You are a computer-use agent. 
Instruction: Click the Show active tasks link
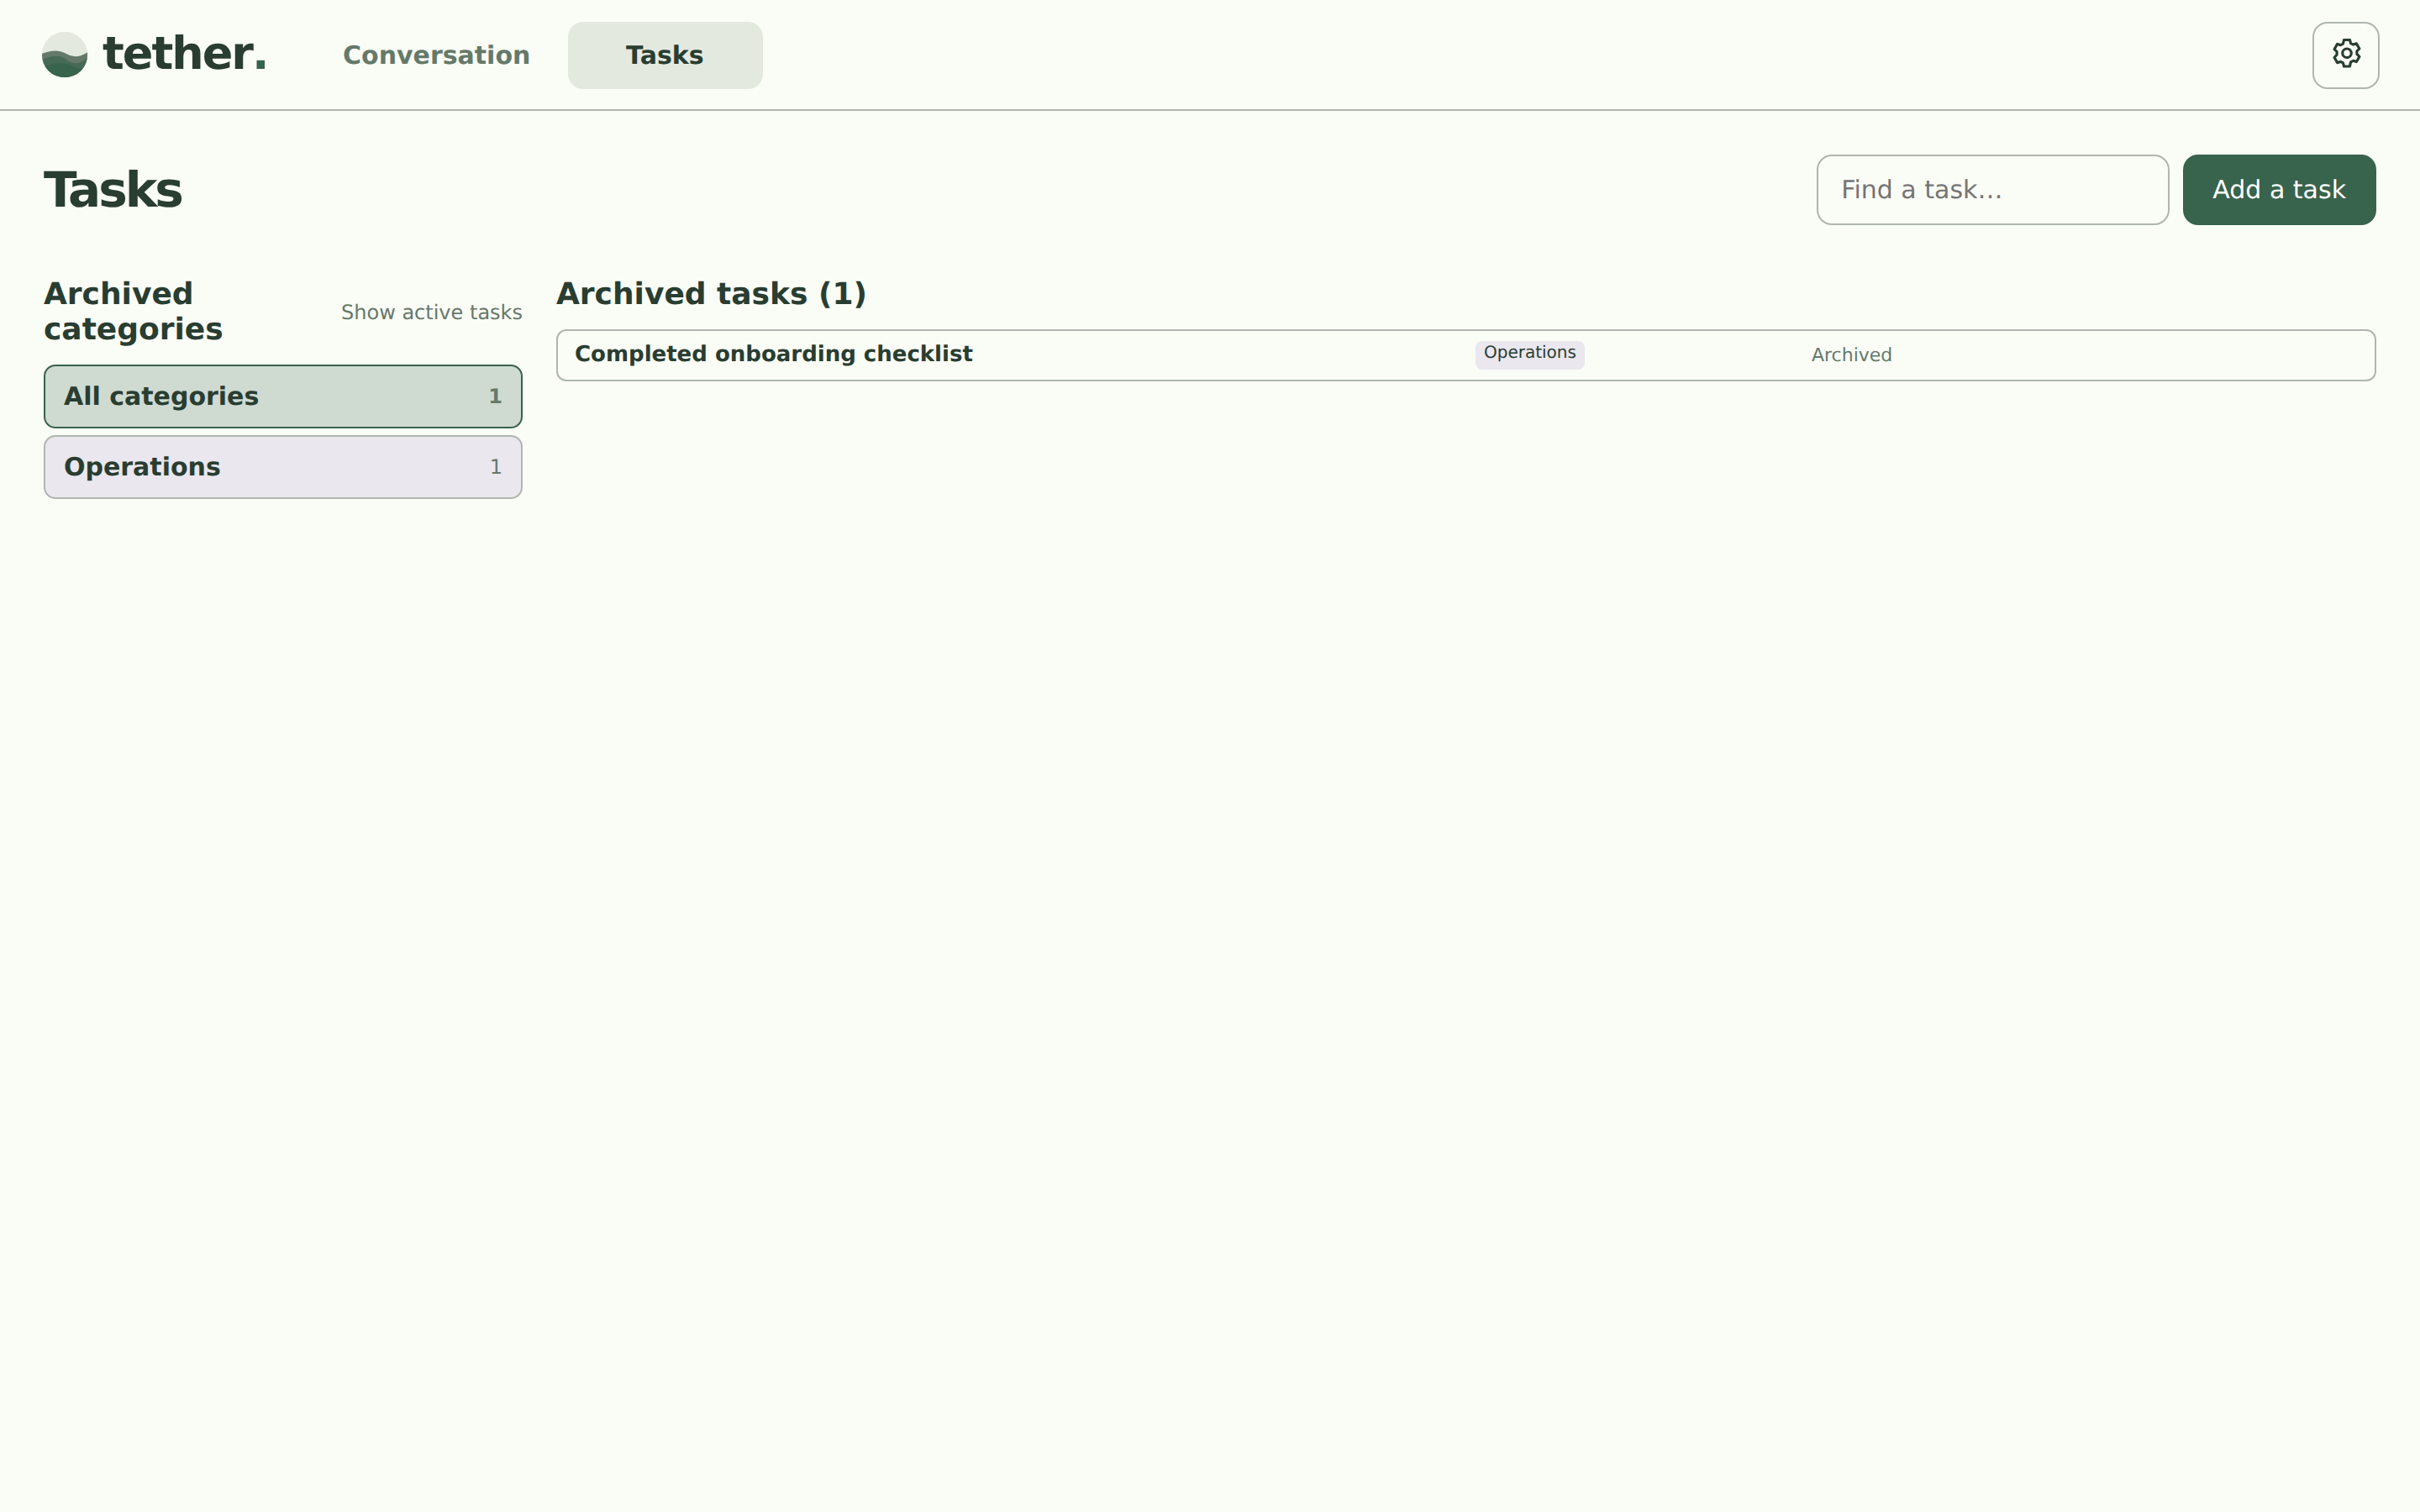point(432,312)
